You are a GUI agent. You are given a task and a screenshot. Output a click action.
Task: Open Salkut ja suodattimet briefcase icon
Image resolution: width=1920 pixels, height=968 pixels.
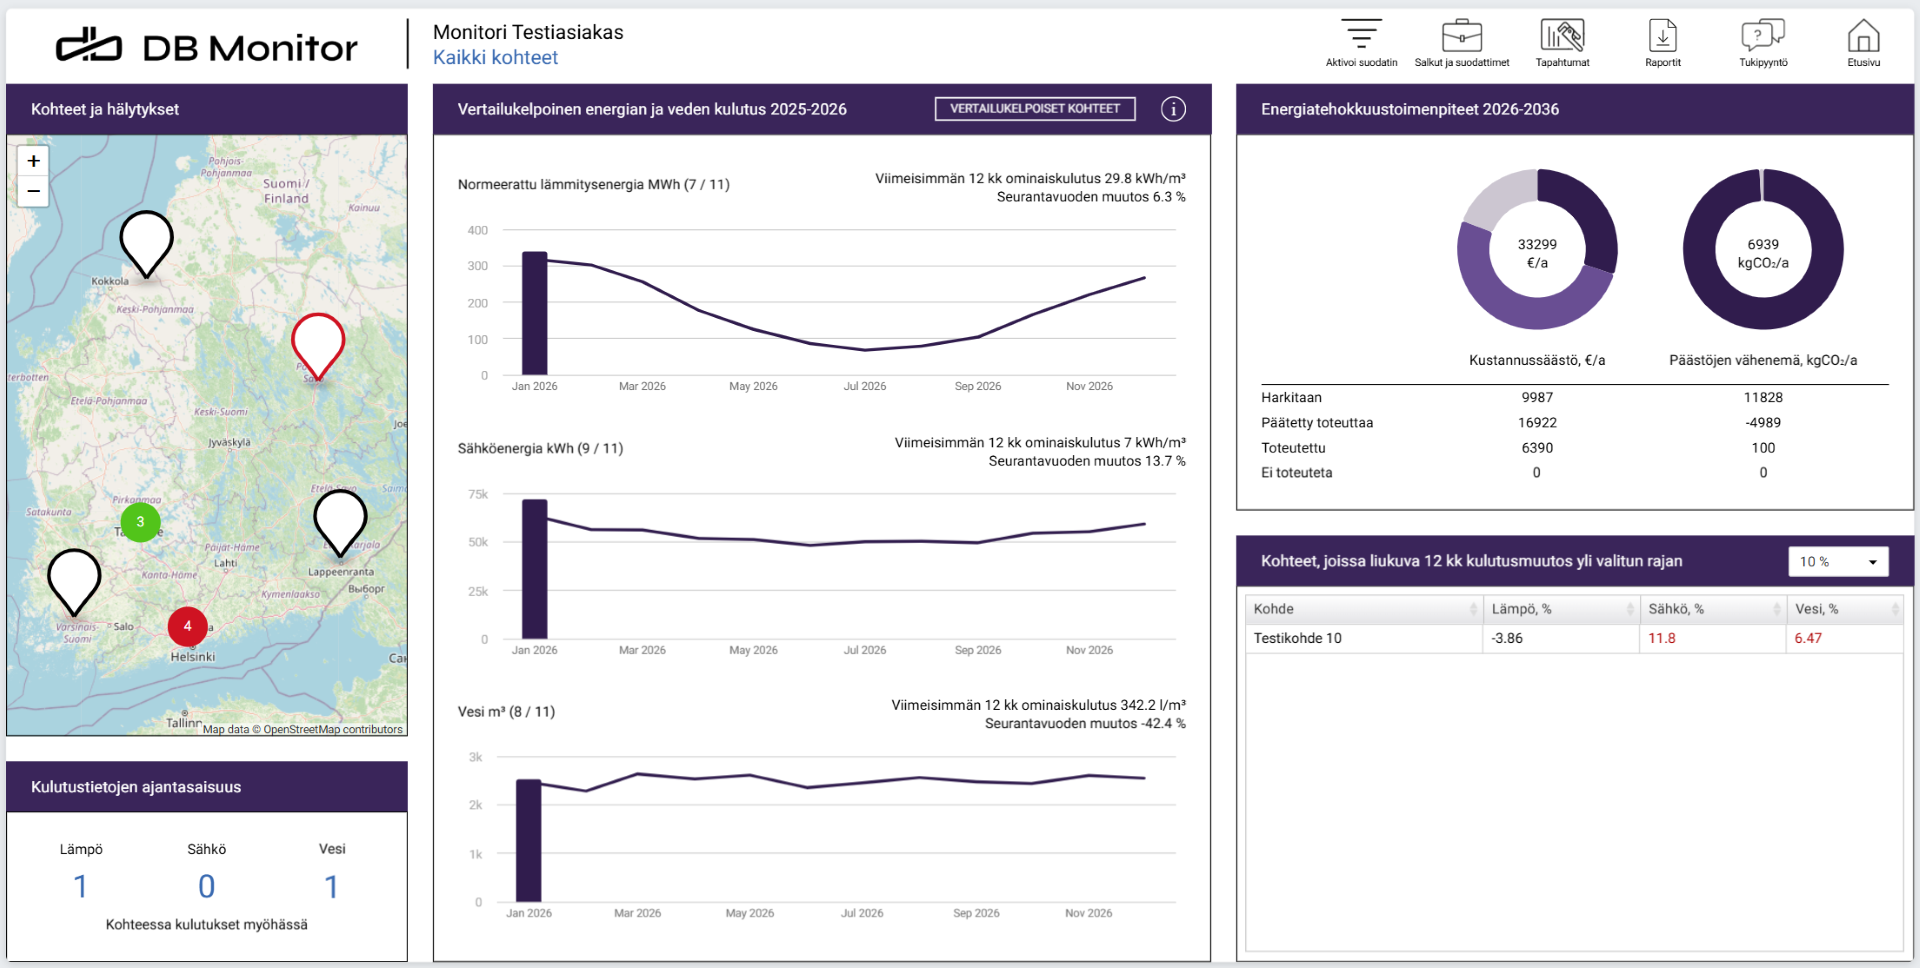coord(1461,36)
